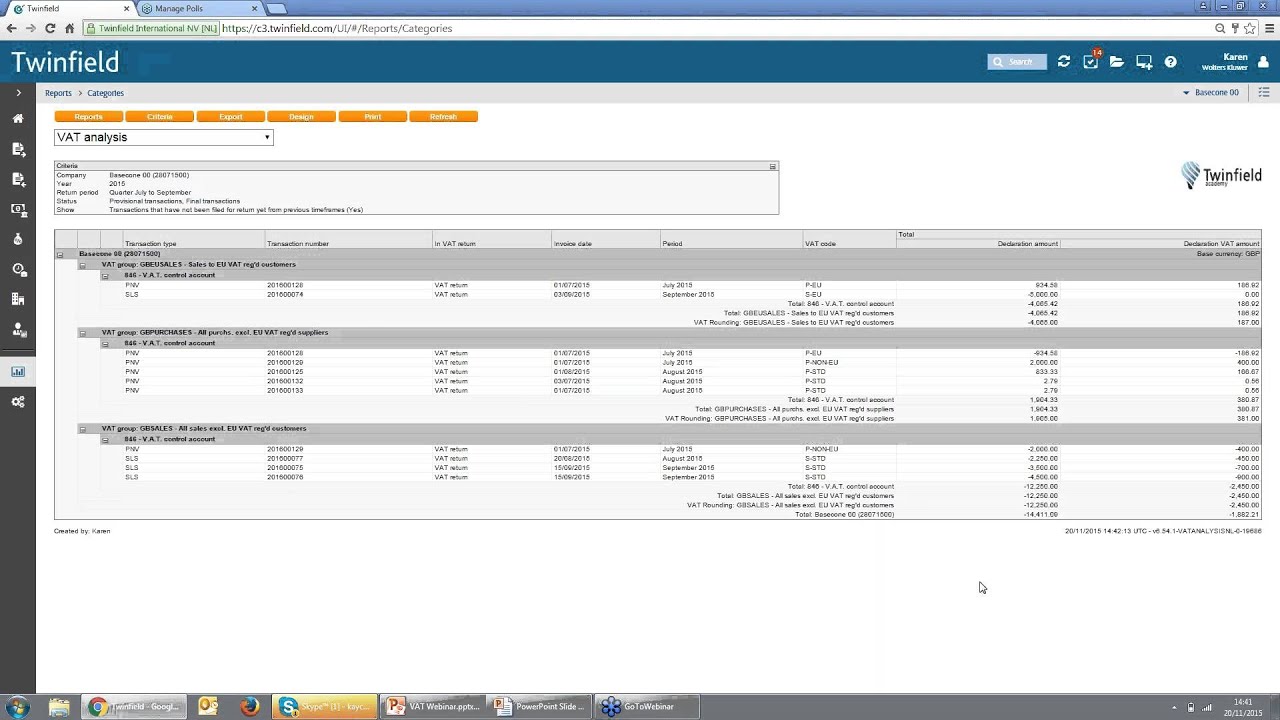Open the clock and lock sidebar icon
This screenshot has height=720, width=1280.
[18, 269]
